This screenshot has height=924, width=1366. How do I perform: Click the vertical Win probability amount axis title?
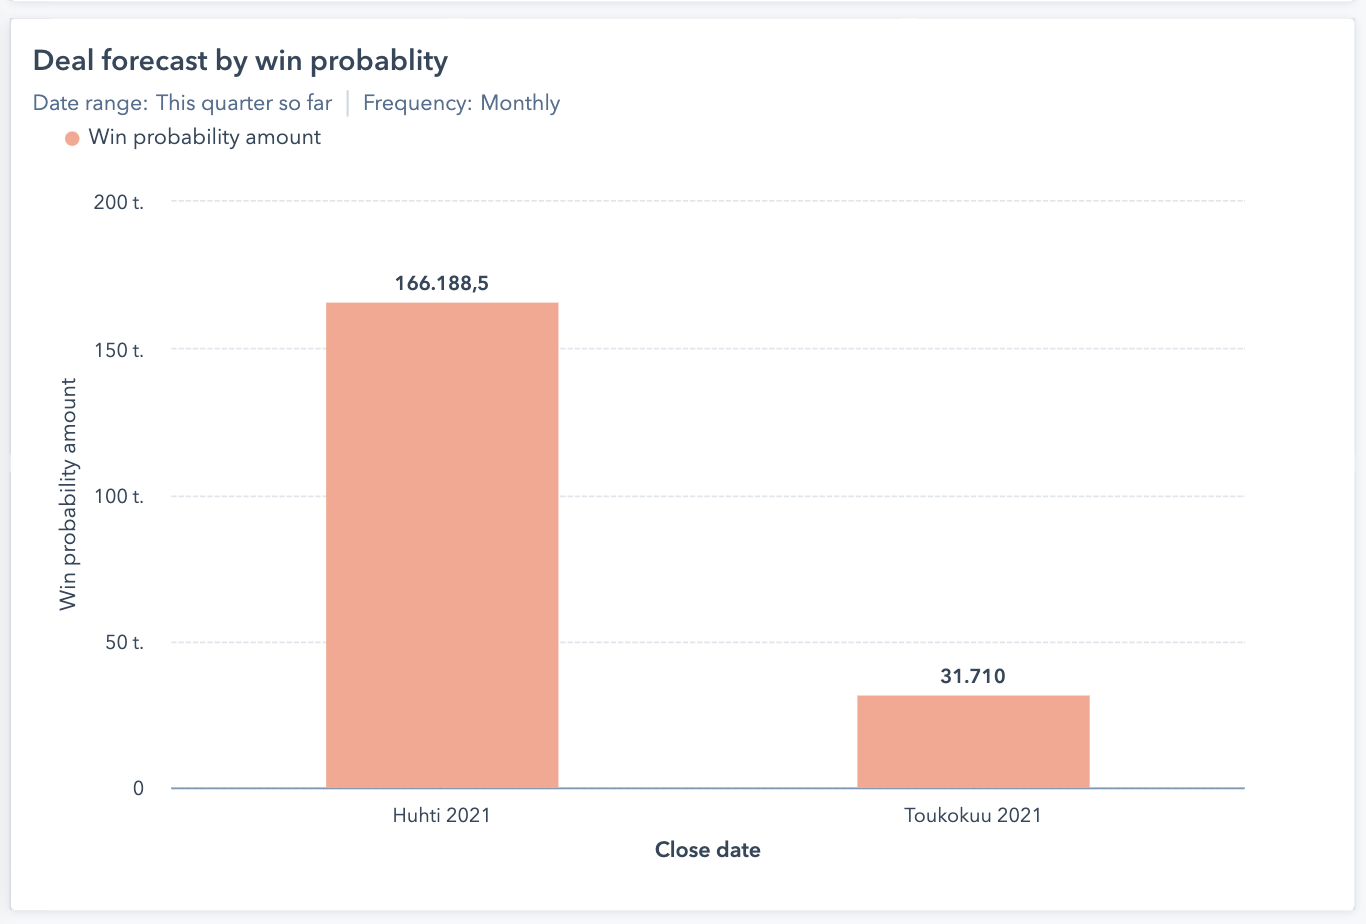[68, 494]
